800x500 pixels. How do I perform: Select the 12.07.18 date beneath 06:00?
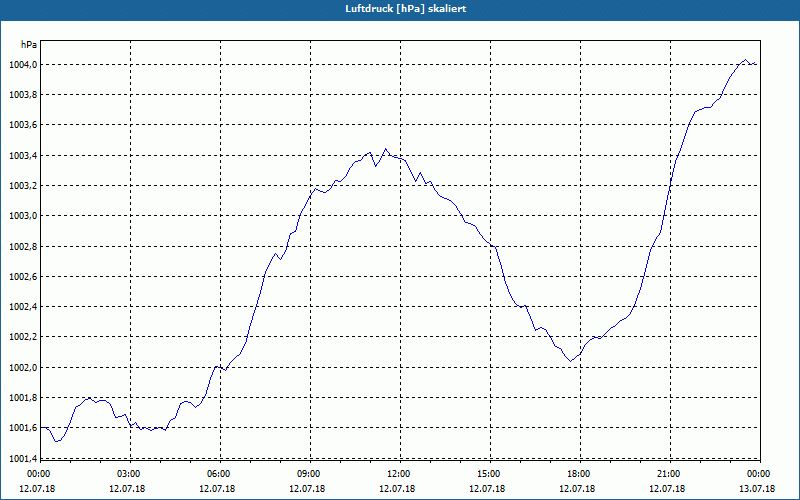(x=217, y=489)
